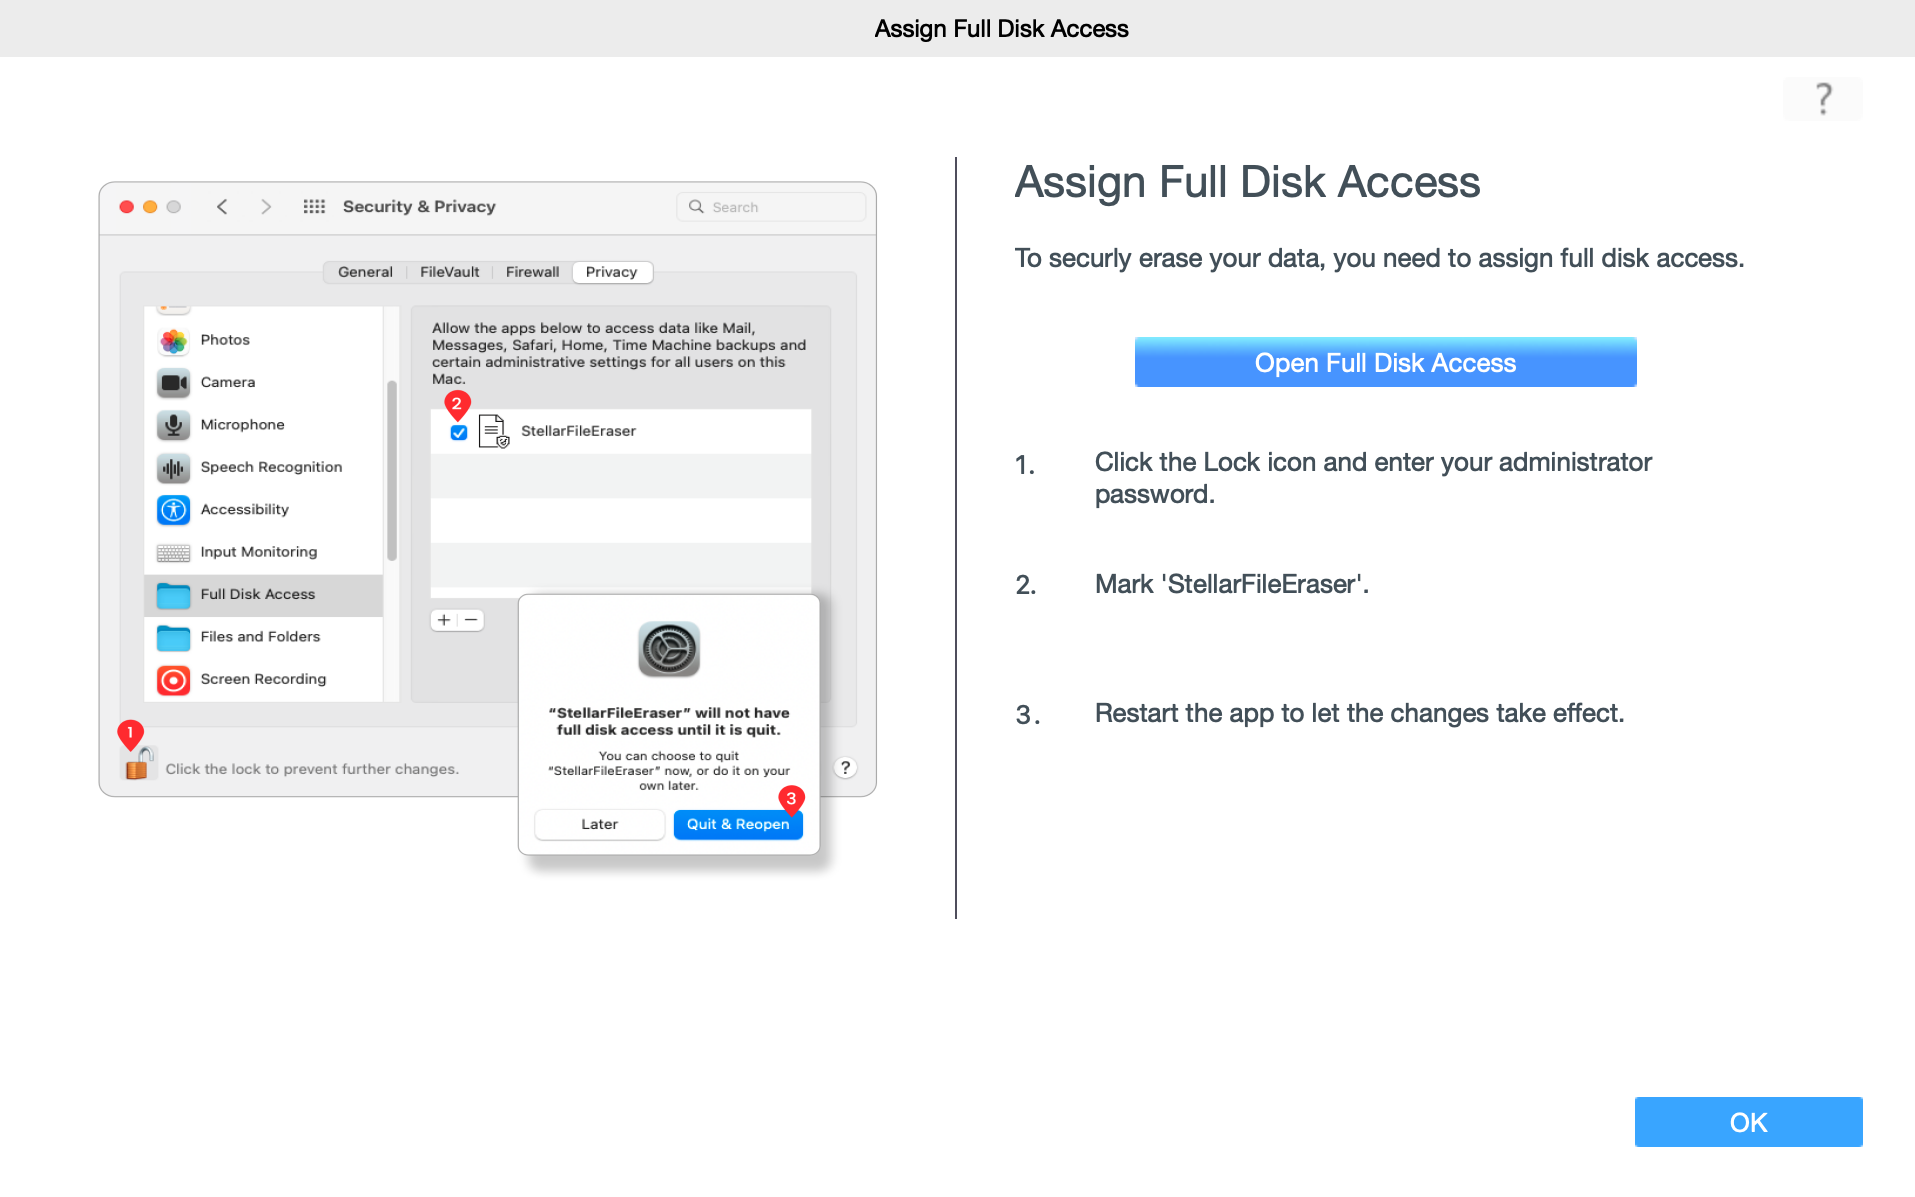Go forward with the right chevron

click(x=266, y=207)
